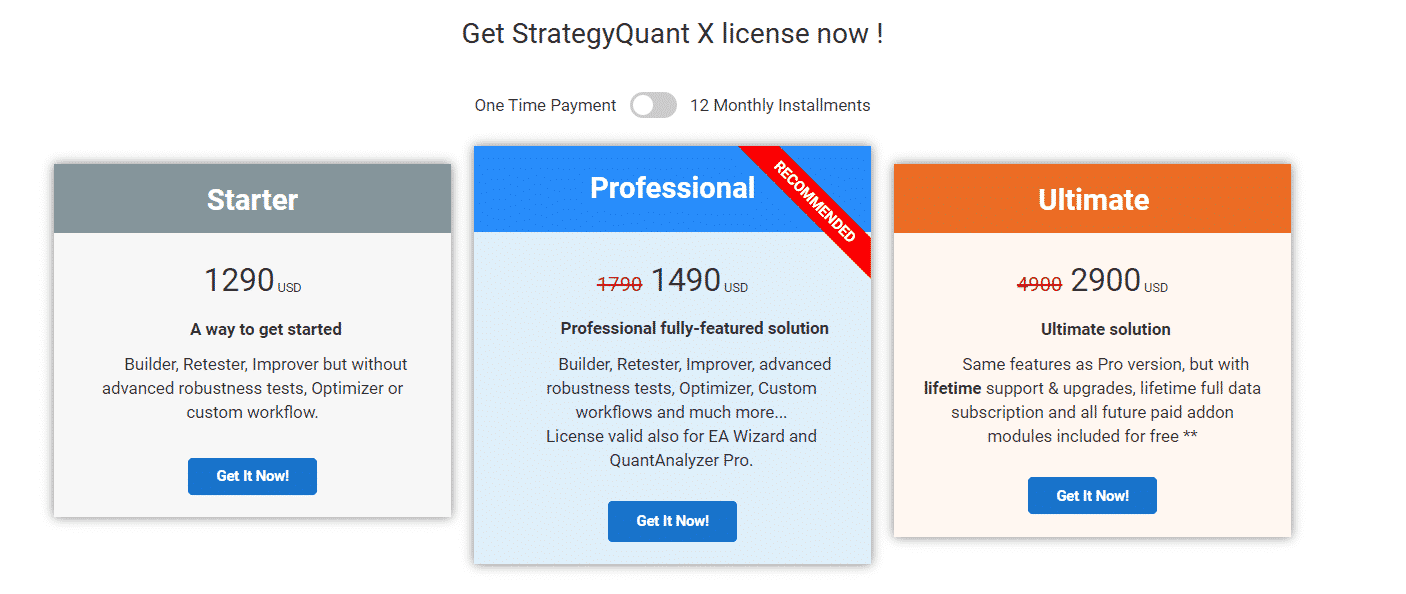This screenshot has width=1406, height=594.
Task: Click the bold 'lifetime' word in Ultimate description
Action: click(952, 388)
